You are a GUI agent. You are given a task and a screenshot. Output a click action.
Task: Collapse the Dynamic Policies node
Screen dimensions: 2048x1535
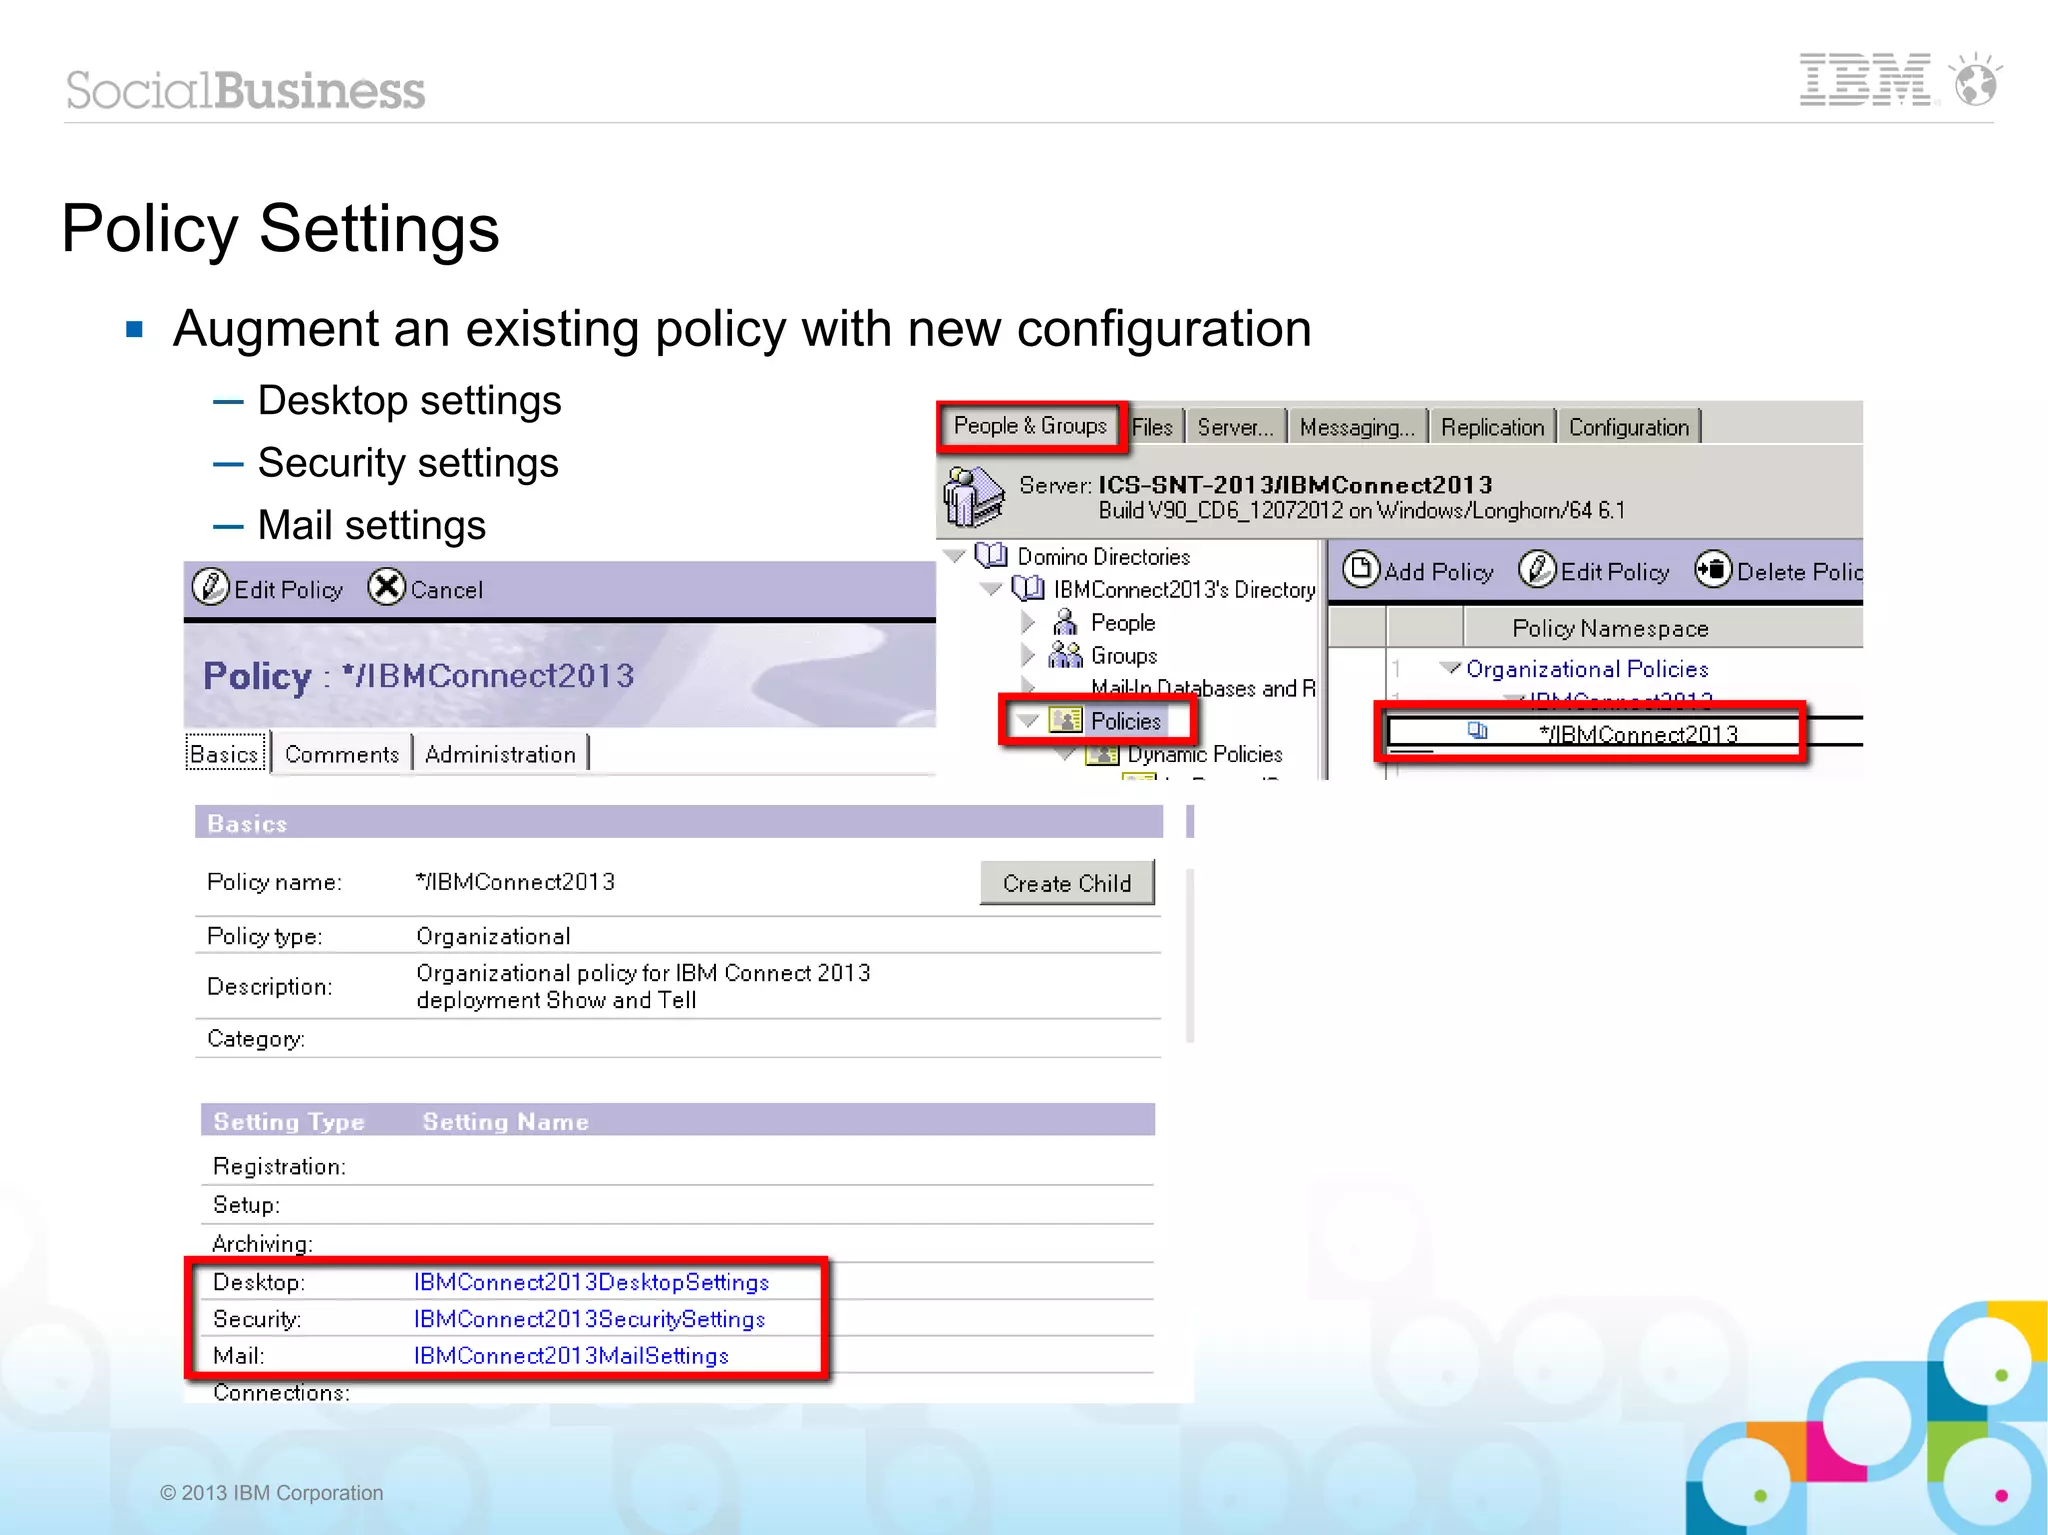pyautogui.click(x=1067, y=754)
